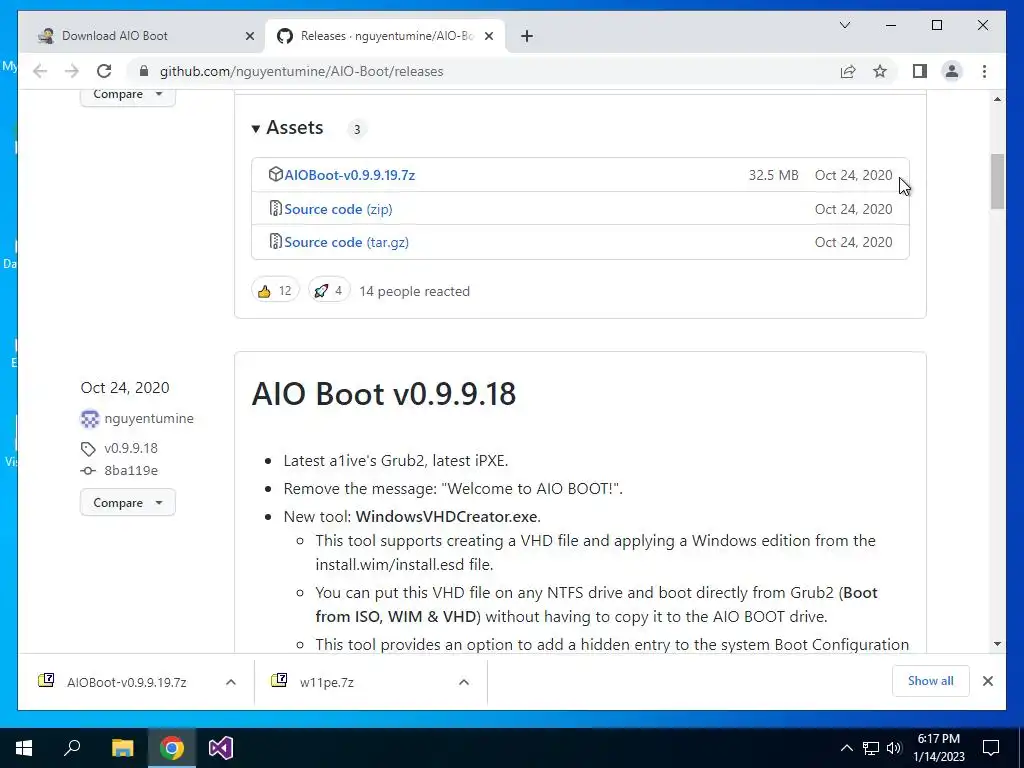Open the volume control tray icon
This screenshot has width=1024, height=768.
pos(894,748)
